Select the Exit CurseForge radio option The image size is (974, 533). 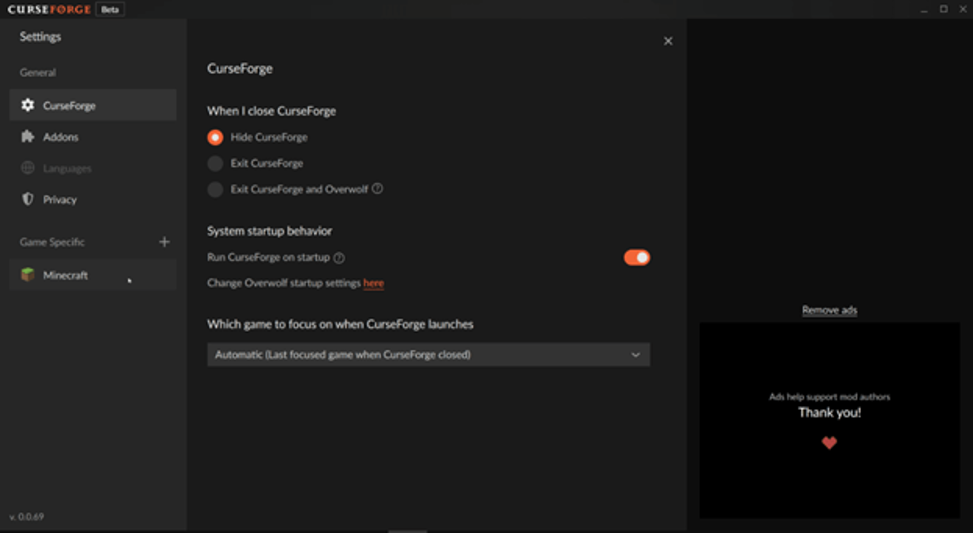(x=215, y=163)
